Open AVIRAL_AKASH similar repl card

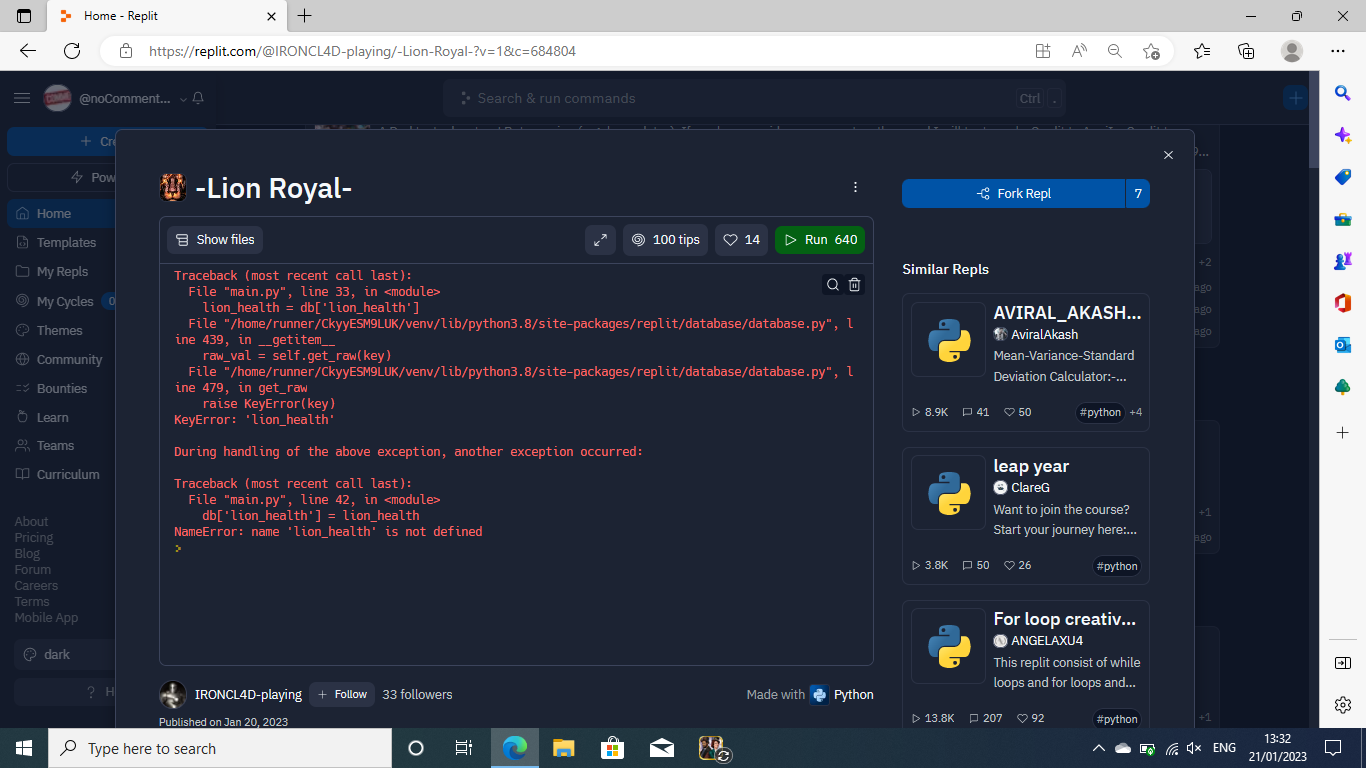click(1025, 362)
